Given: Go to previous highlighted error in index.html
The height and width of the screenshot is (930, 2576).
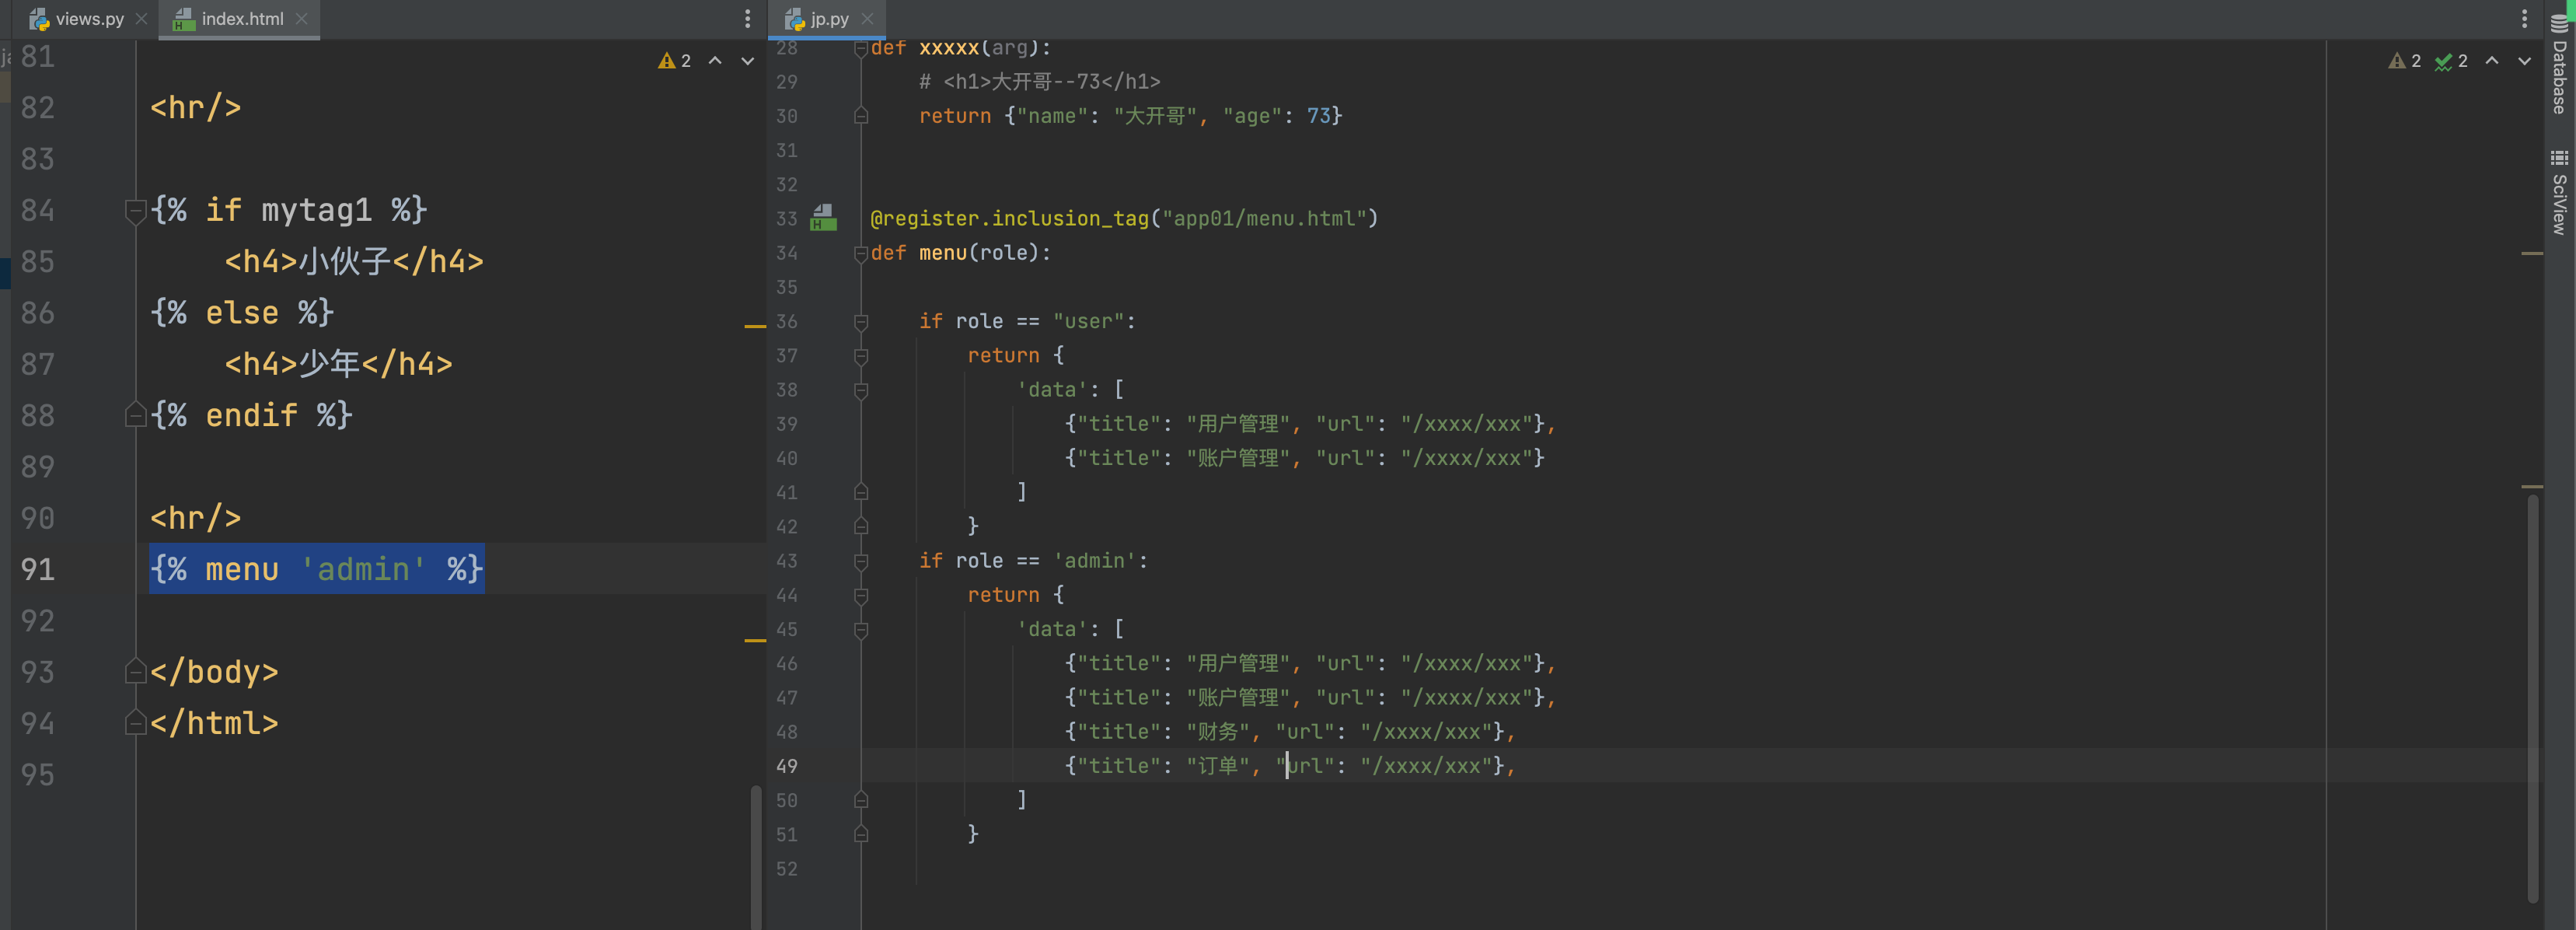Looking at the screenshot, I should [715, 61].
